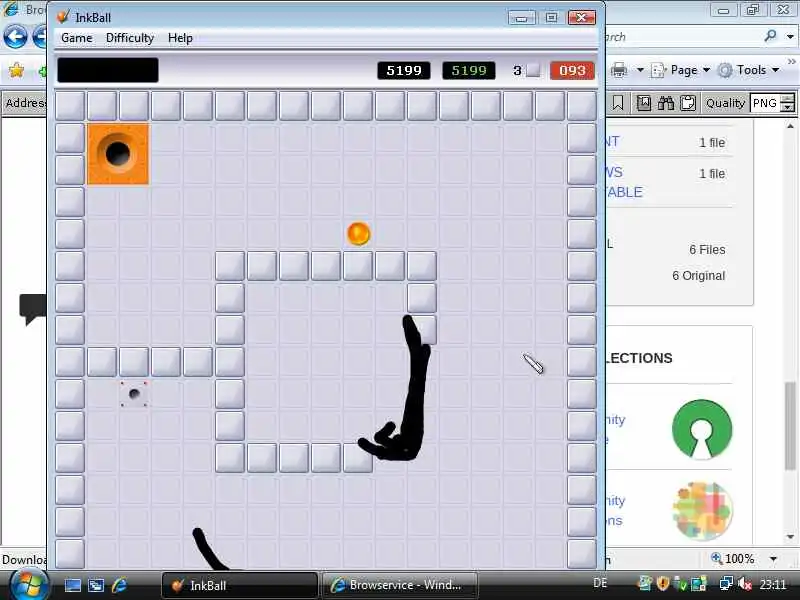Click the browser zoom level 100% button

pyautogui.click(x=733, y=558)
